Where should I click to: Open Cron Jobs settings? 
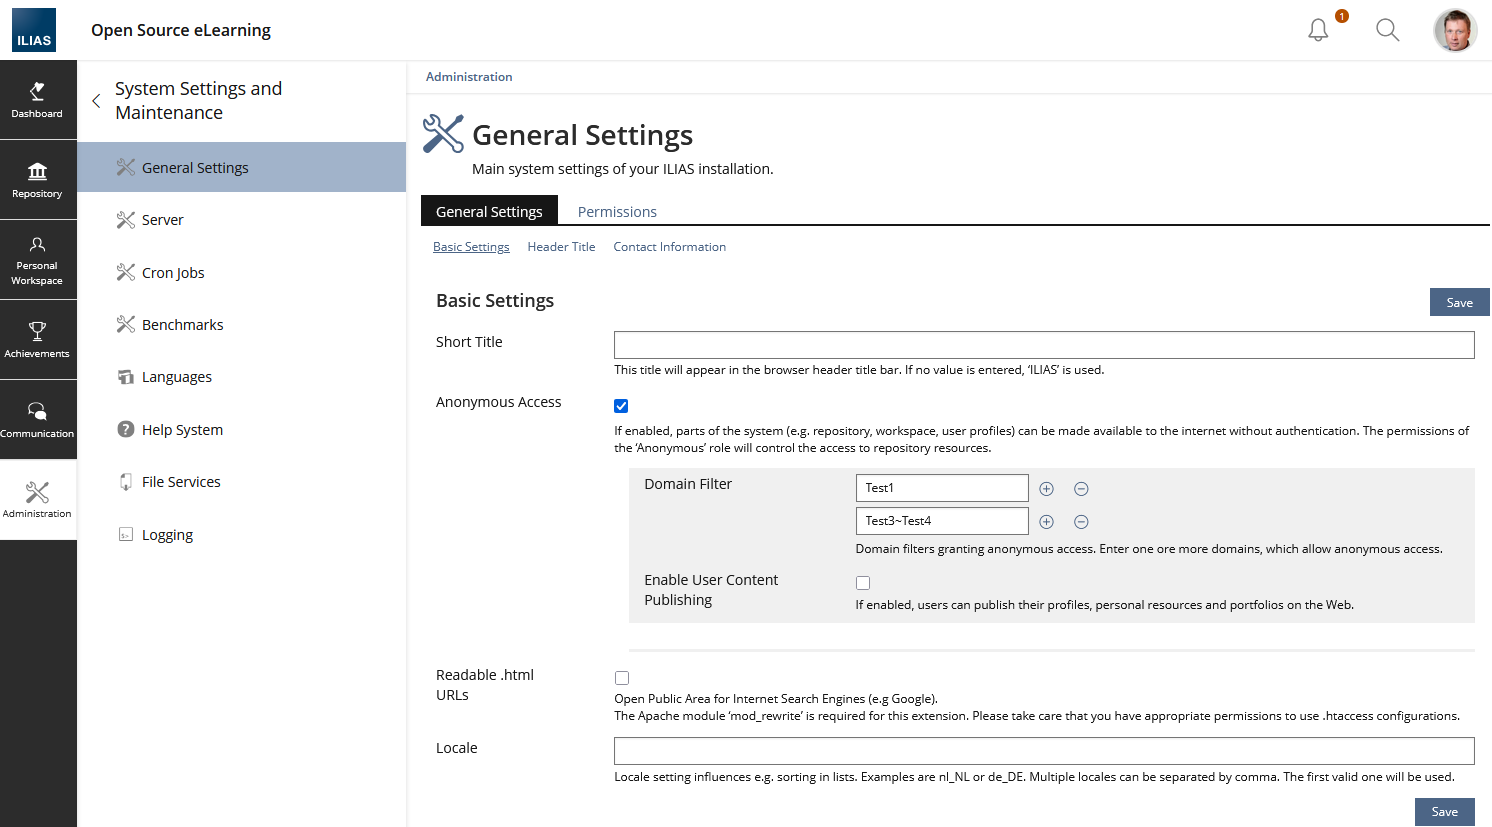(173, 273)
